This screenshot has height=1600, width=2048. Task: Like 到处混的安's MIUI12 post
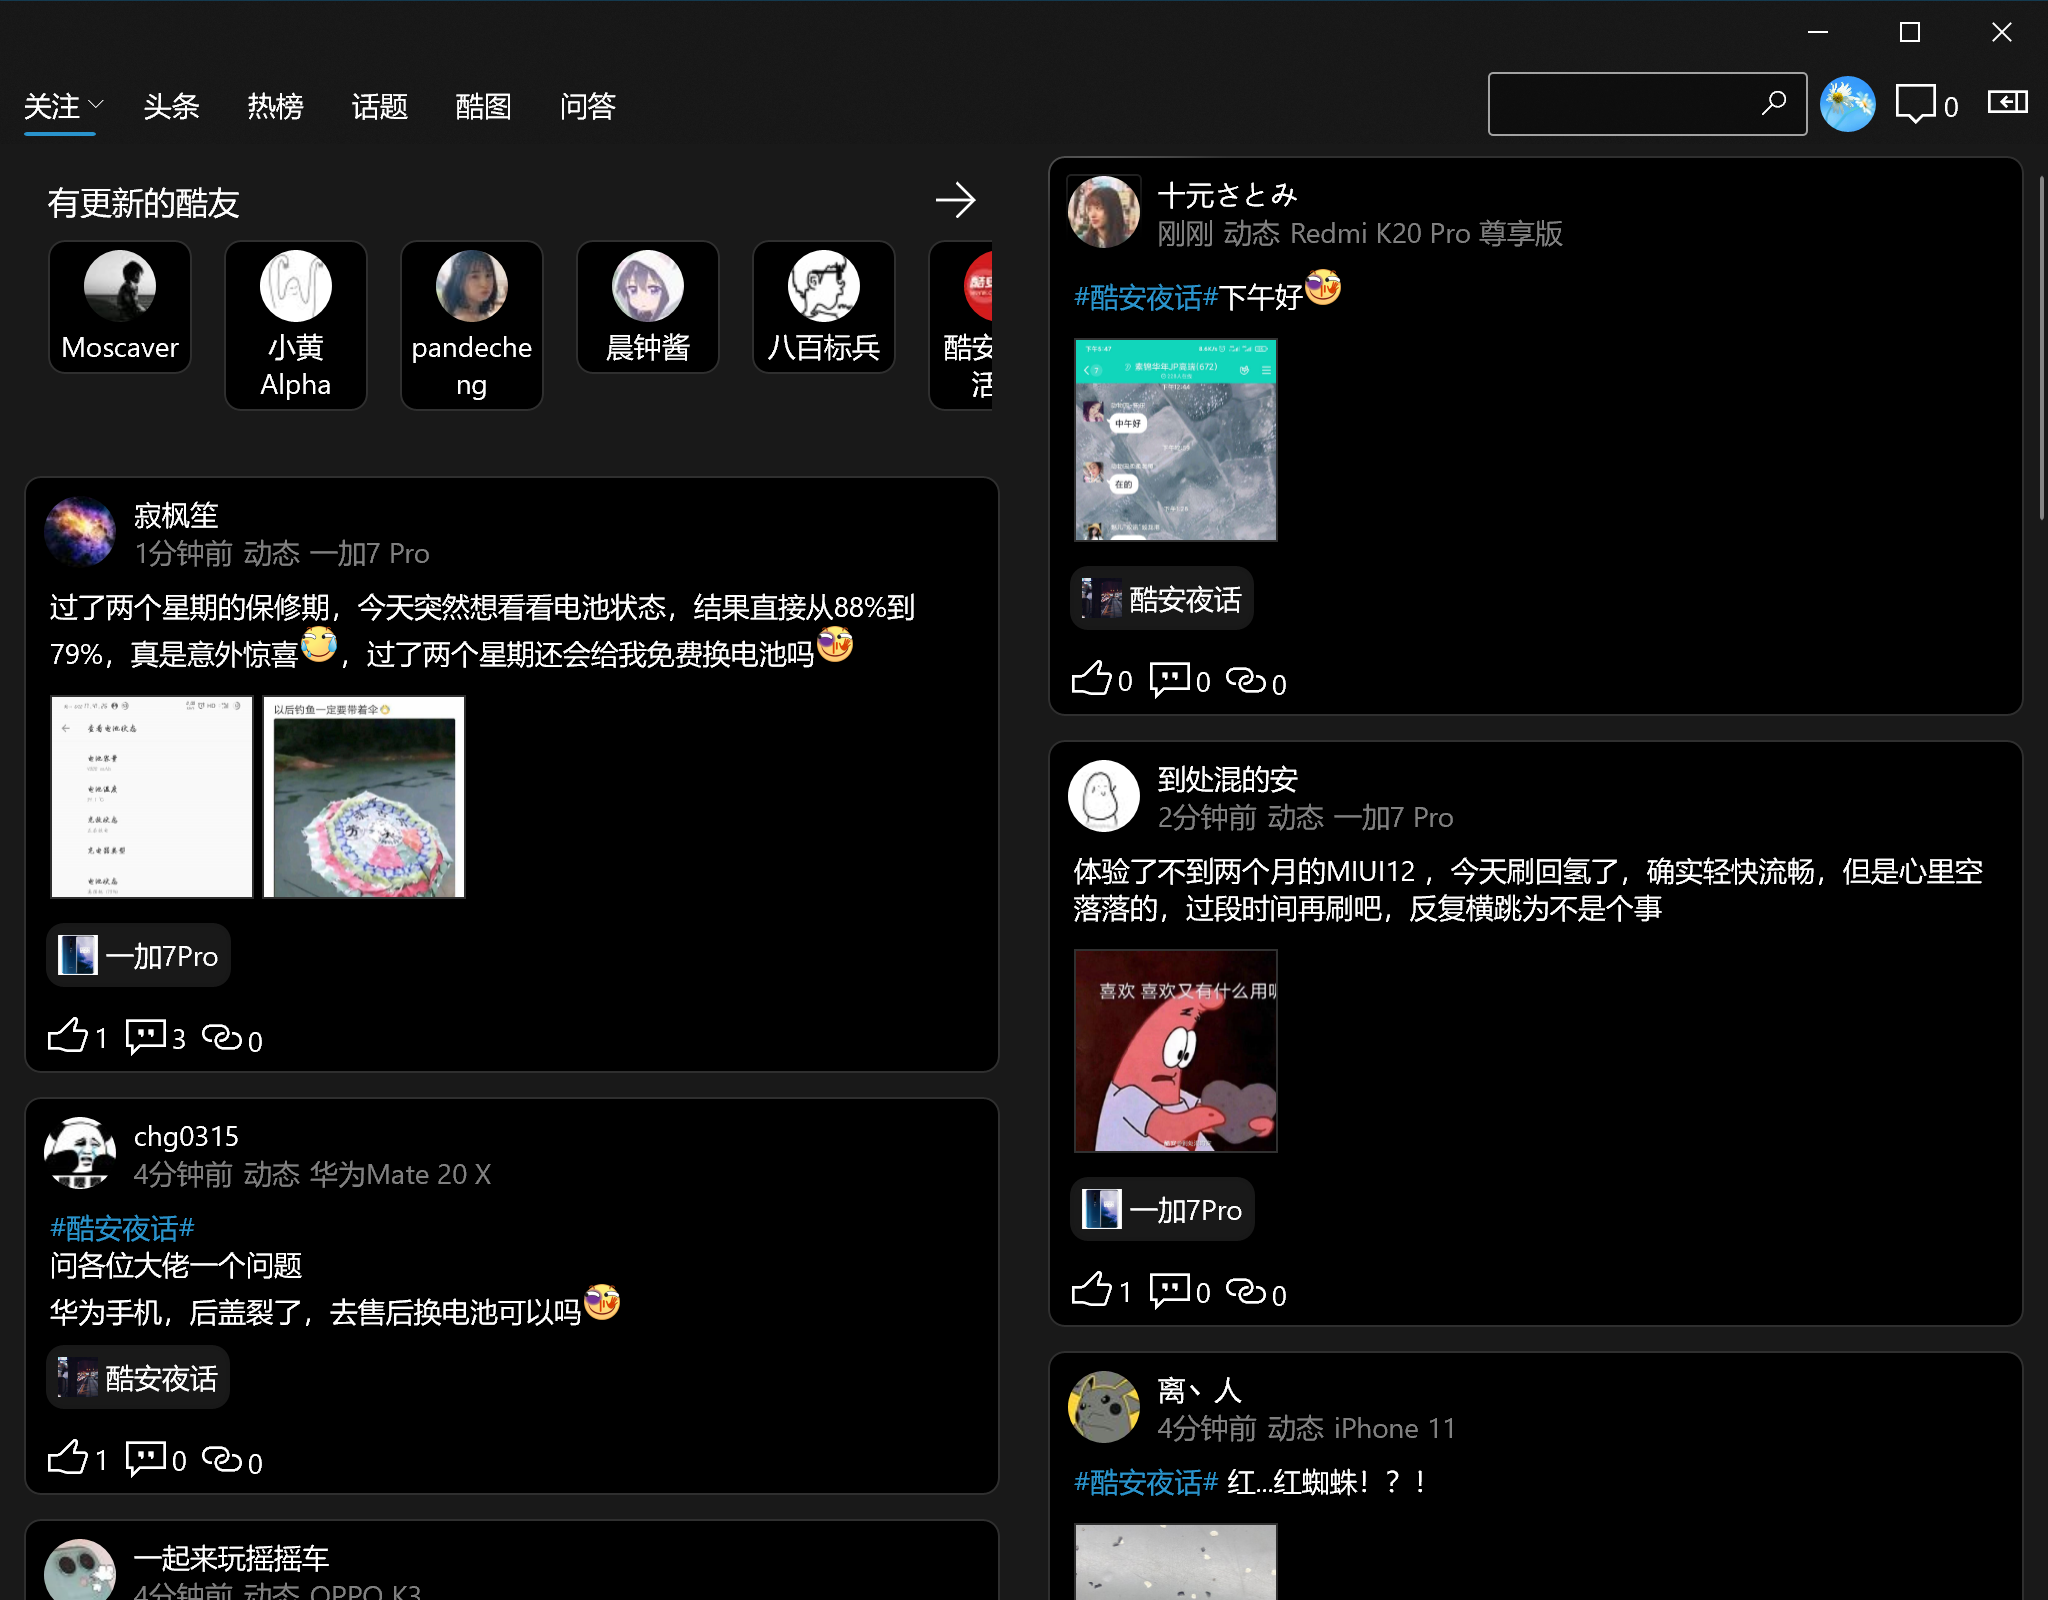pyautogui.click(x=1092, y=1290)
